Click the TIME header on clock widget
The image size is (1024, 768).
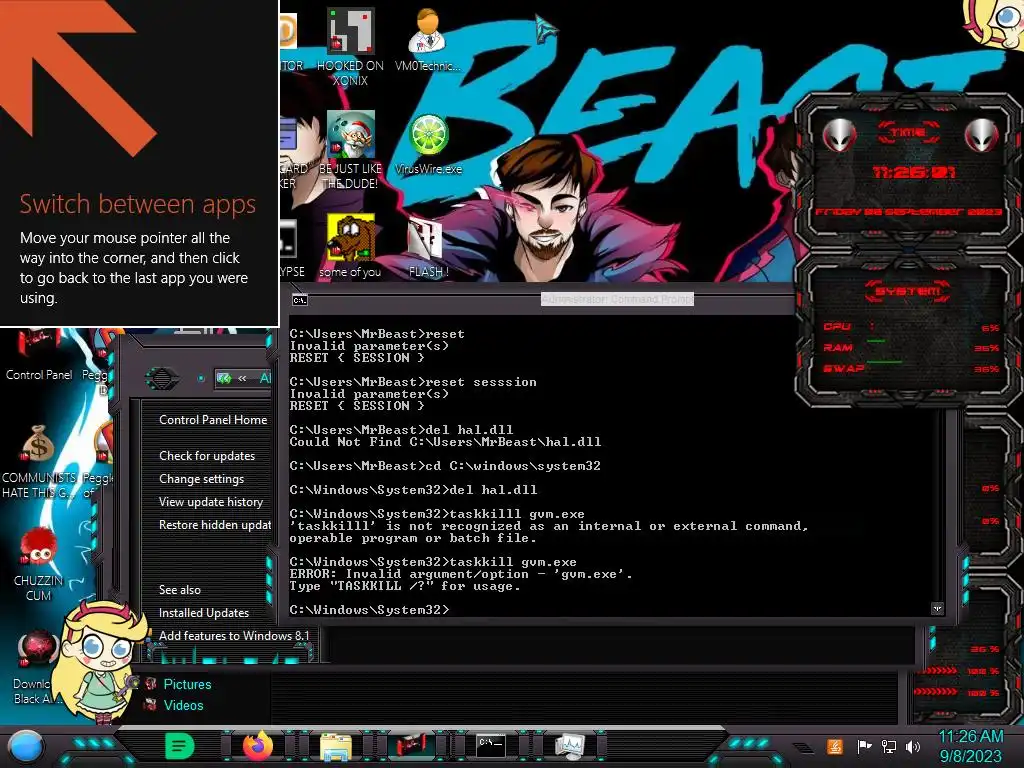(x=908, y=133)
